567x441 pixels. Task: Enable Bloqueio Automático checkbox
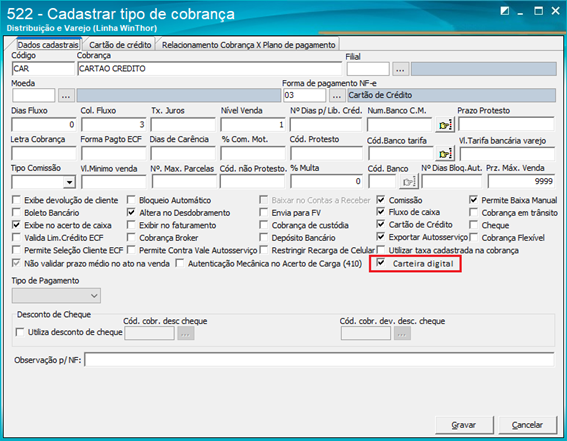click(x=131, y=200)
